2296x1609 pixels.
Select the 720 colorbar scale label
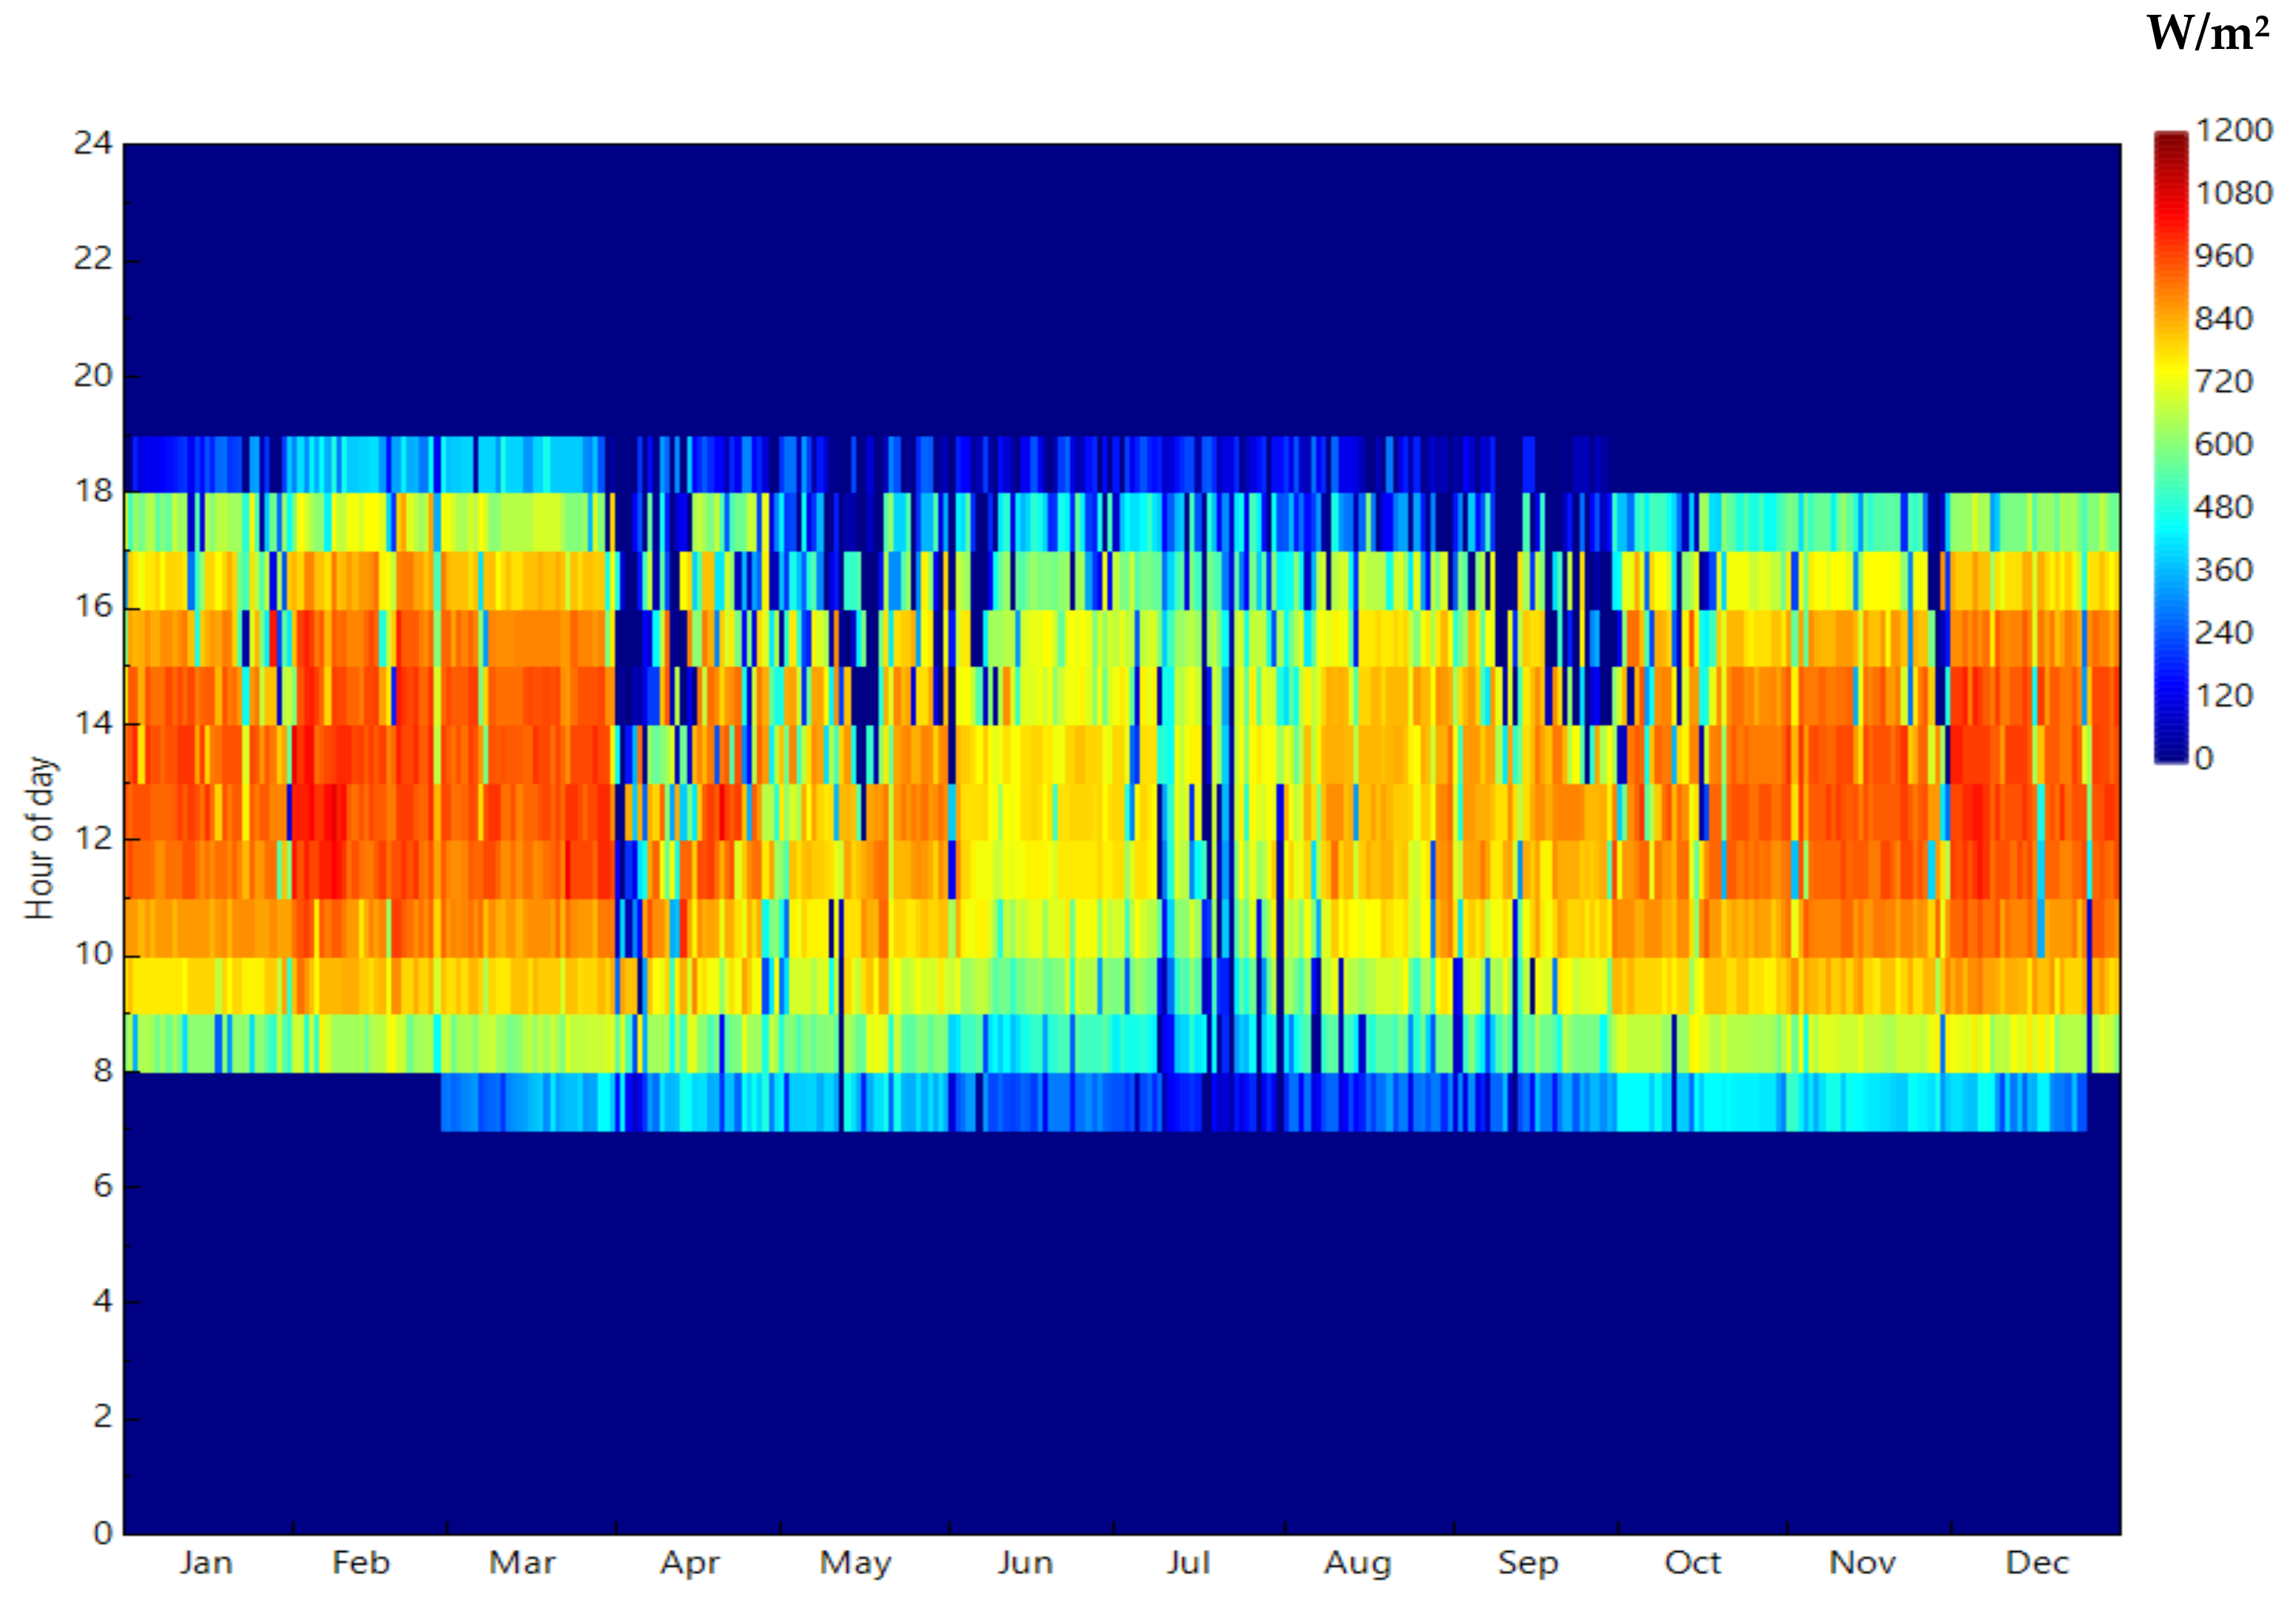(x=2223, y=382)
